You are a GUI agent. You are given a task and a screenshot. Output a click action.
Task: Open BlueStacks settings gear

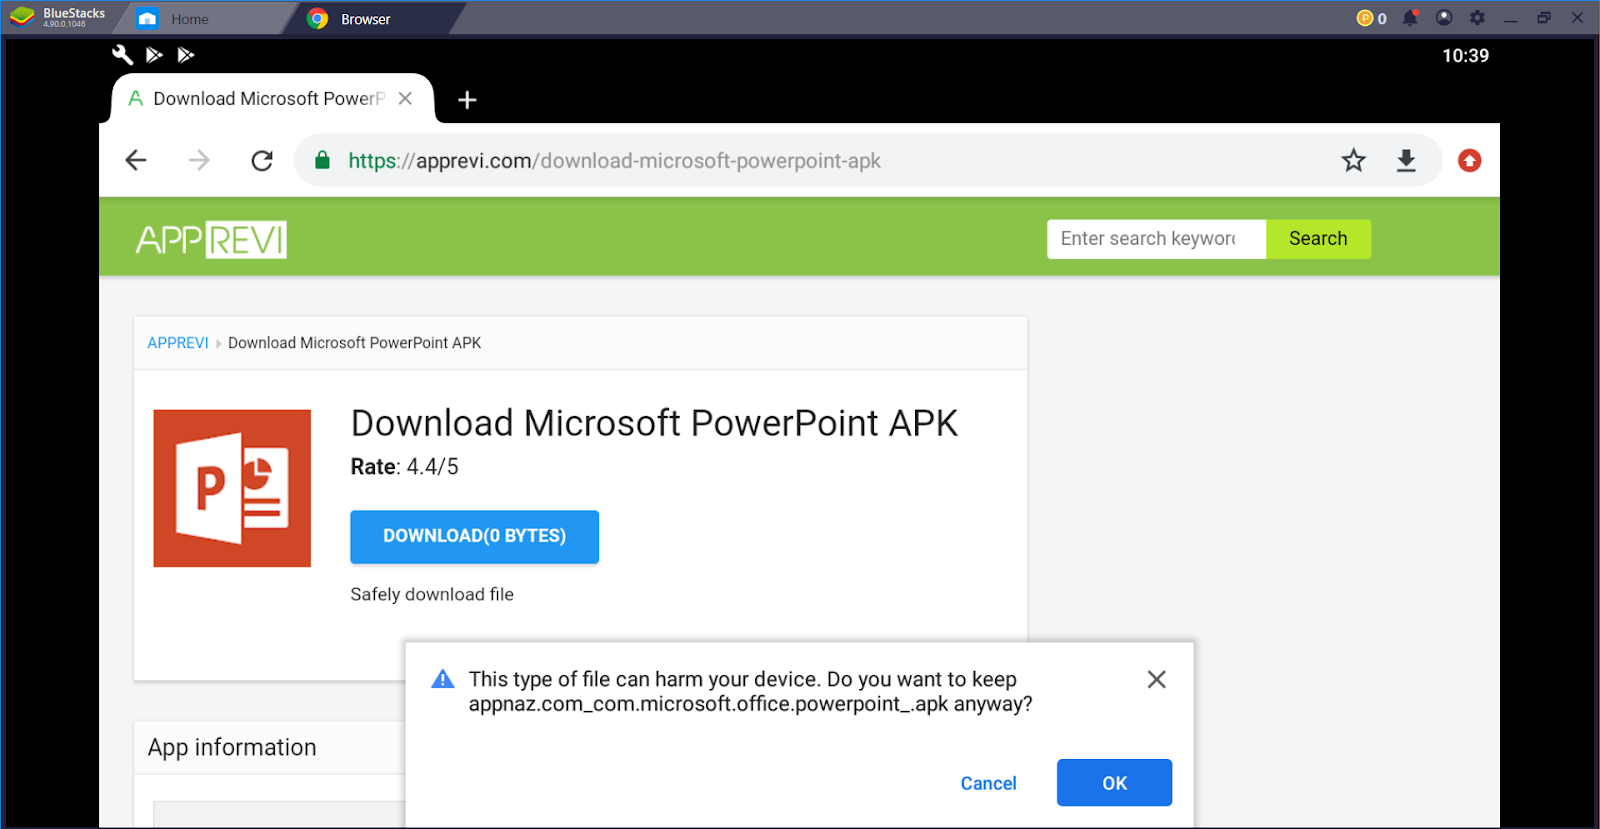click(1477, 18)
